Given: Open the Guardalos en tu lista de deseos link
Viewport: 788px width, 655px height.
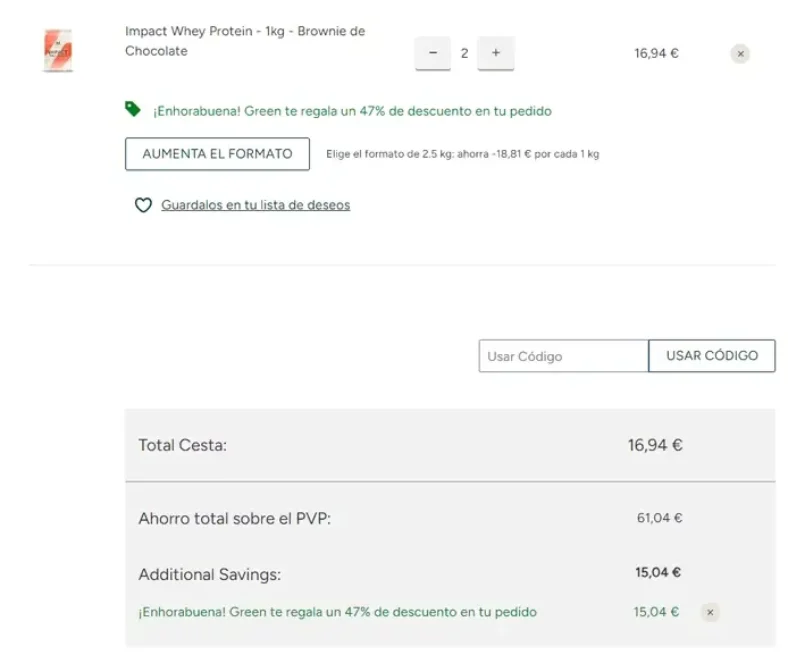Looking at the screenshot, I should 255,206.
